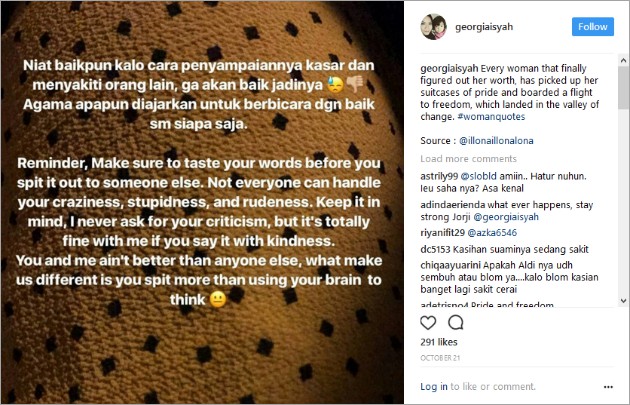Open riyanifit29 commenter profile

click(442, 233)
